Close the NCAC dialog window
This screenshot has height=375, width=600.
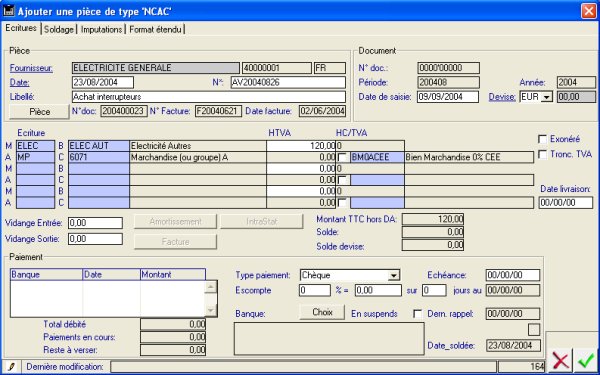[x=589, y=11]
